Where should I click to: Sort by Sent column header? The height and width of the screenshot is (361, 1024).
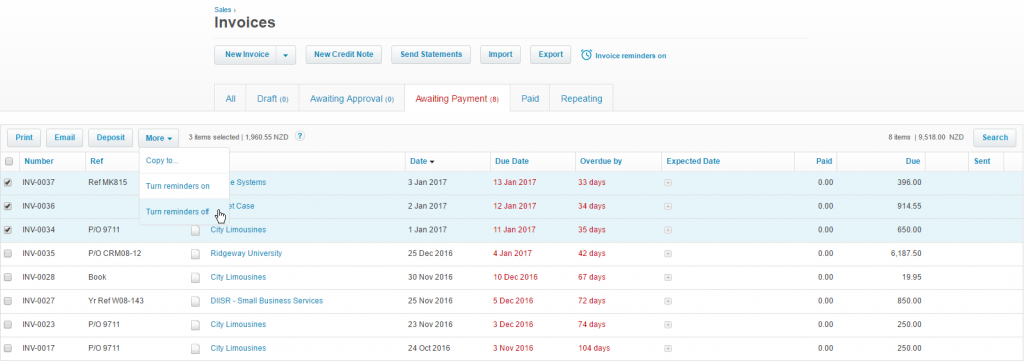pos(982,161)
